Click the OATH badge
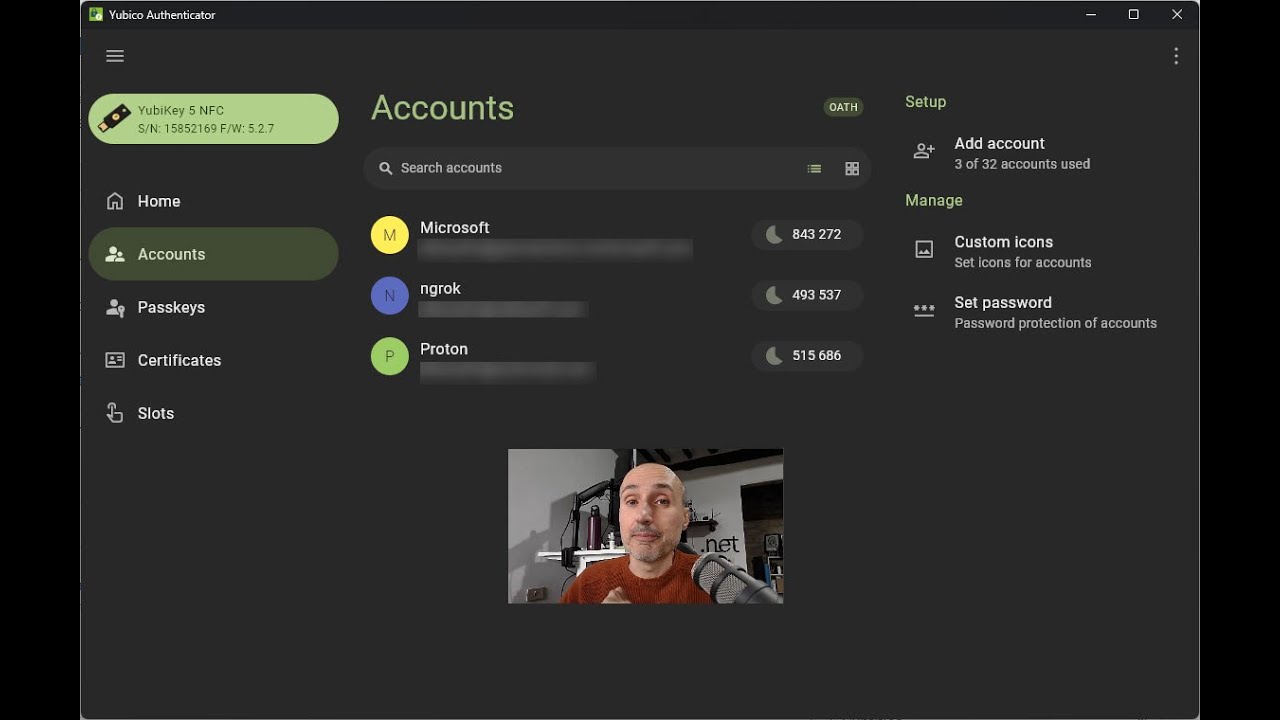This screenshot has height=720, width=1280. click(x=843, y=107)
